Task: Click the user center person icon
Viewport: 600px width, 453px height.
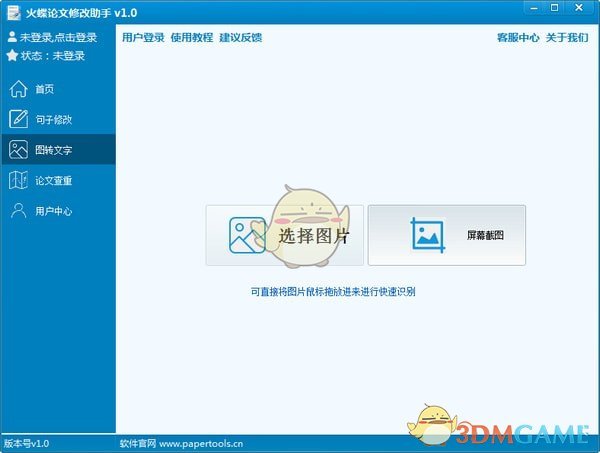Action: pos(18,211)
